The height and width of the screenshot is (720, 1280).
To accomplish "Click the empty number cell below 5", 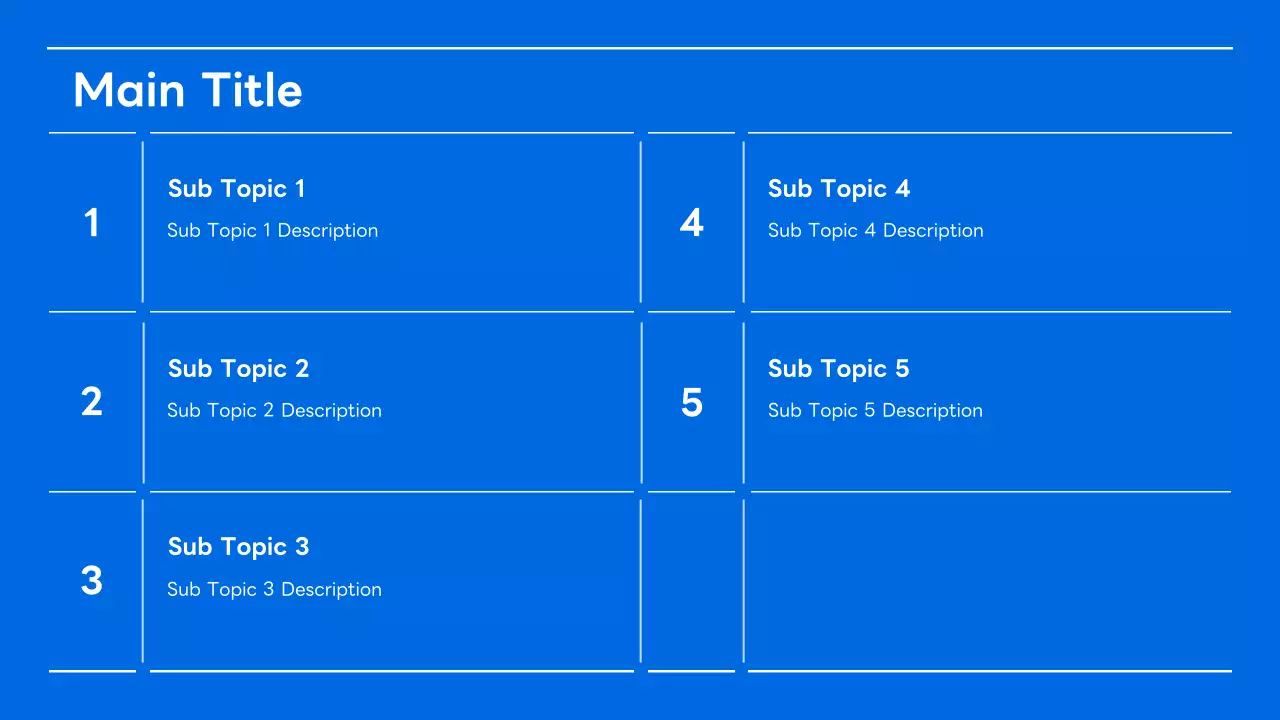I will click(x=691, y=581).
